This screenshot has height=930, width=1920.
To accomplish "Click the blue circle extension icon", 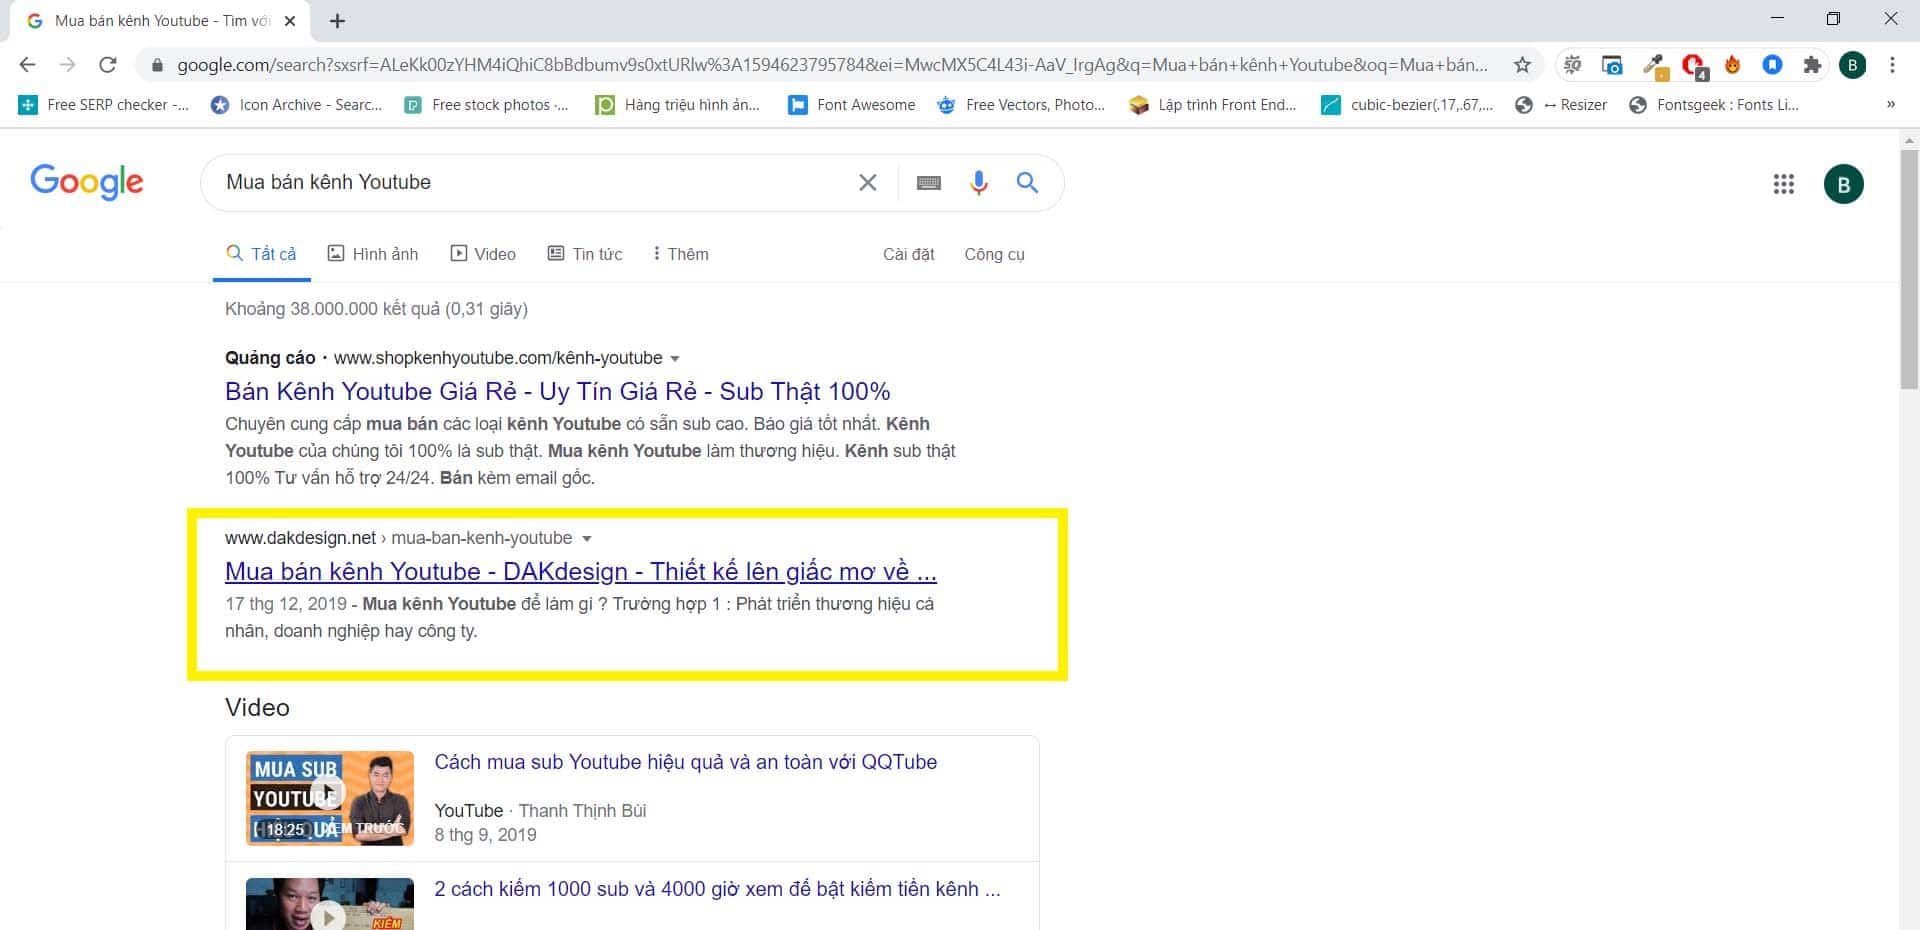I will [x=1772, y=65].
